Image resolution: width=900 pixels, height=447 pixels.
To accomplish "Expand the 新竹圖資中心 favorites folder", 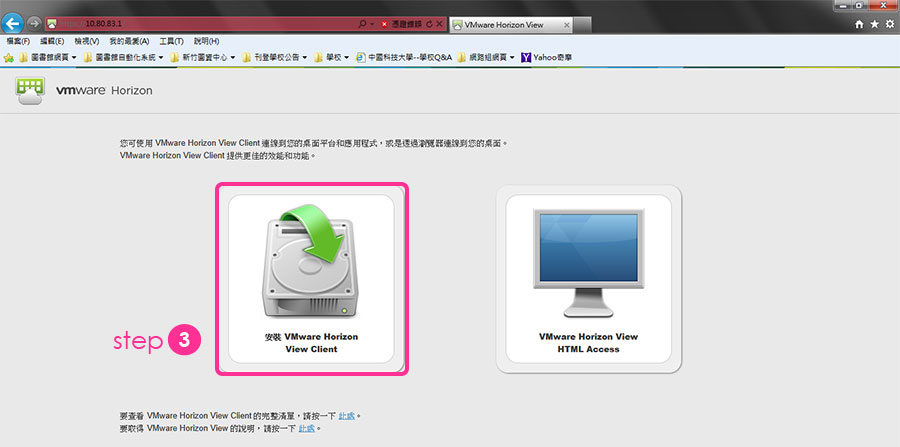I will 204,57.
